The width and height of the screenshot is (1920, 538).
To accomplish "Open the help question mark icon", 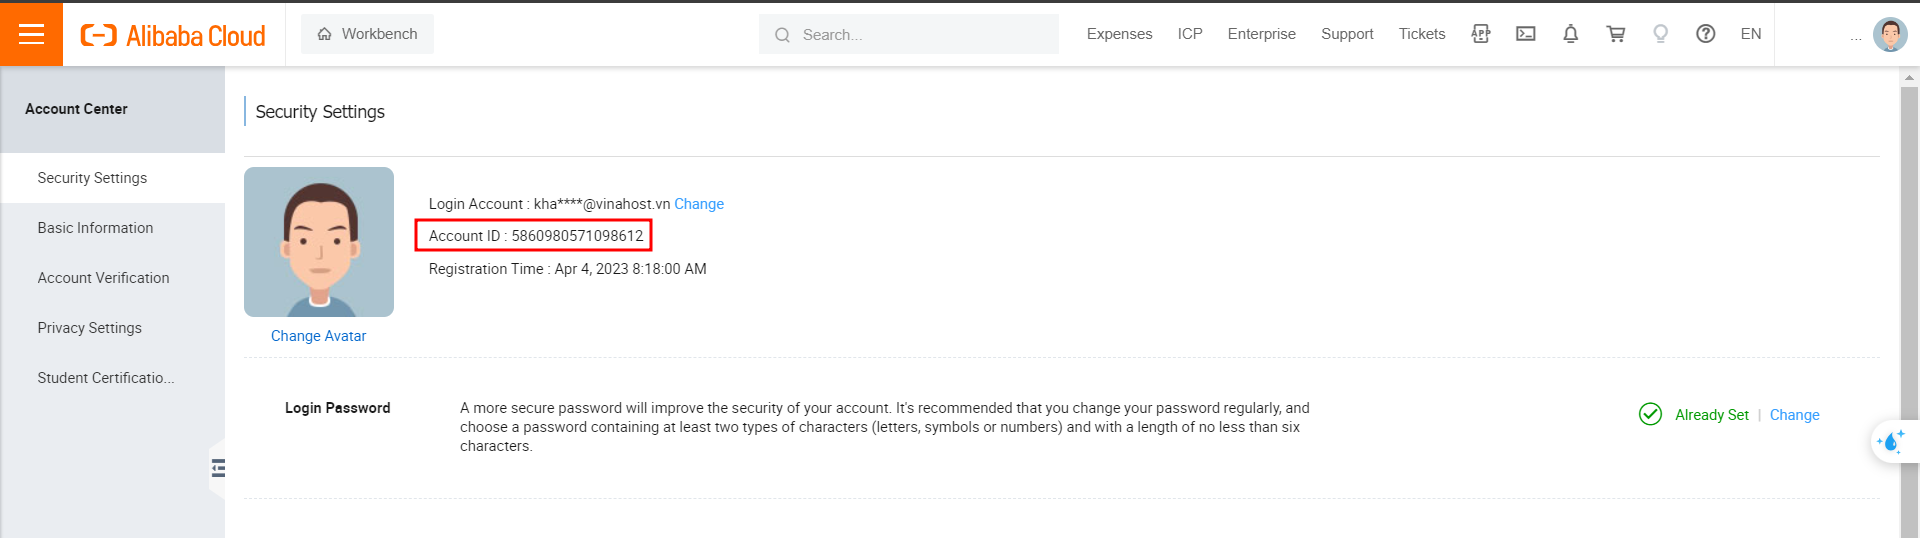I will (x=1705, y=34).
